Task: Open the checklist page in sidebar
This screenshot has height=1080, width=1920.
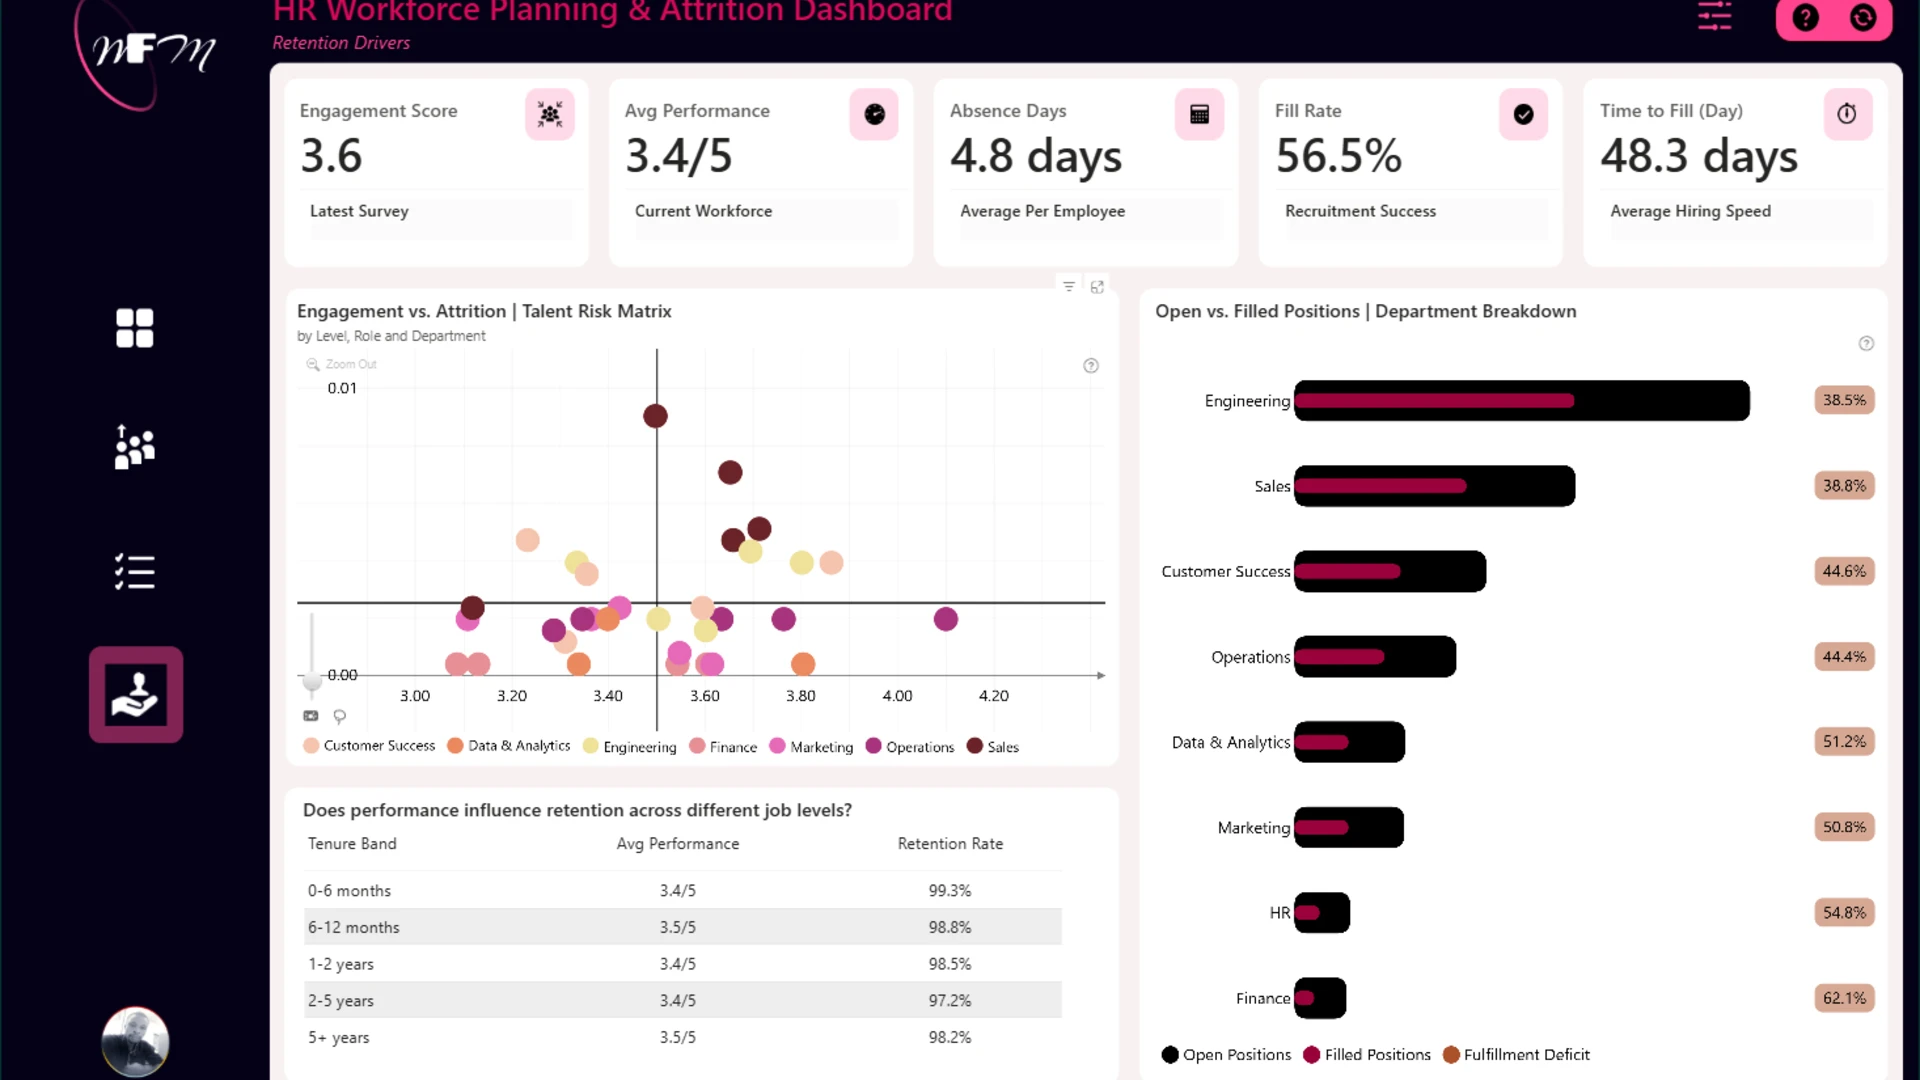Action: coord(134,572)
